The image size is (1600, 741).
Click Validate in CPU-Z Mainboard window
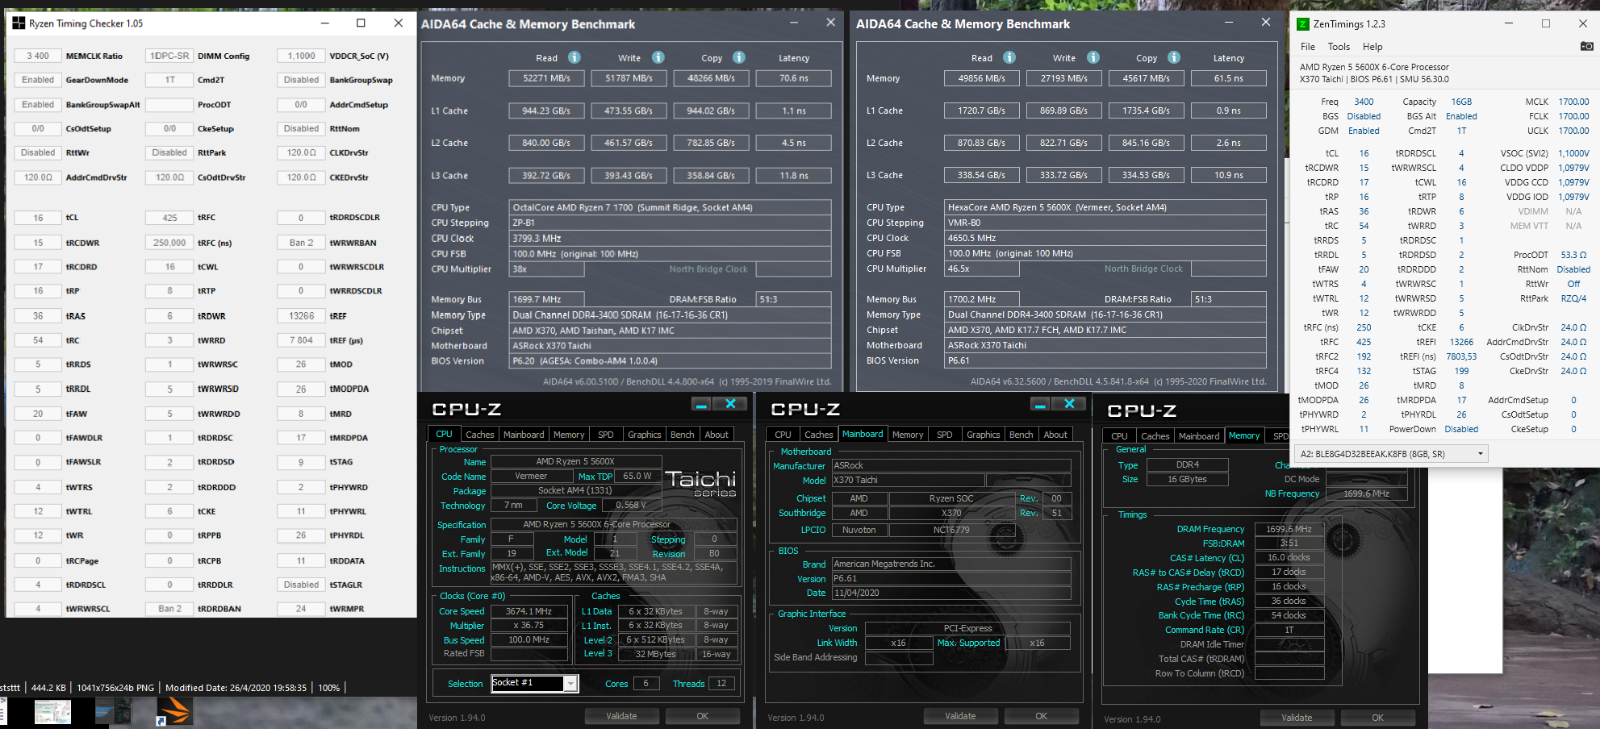point(960,716)
